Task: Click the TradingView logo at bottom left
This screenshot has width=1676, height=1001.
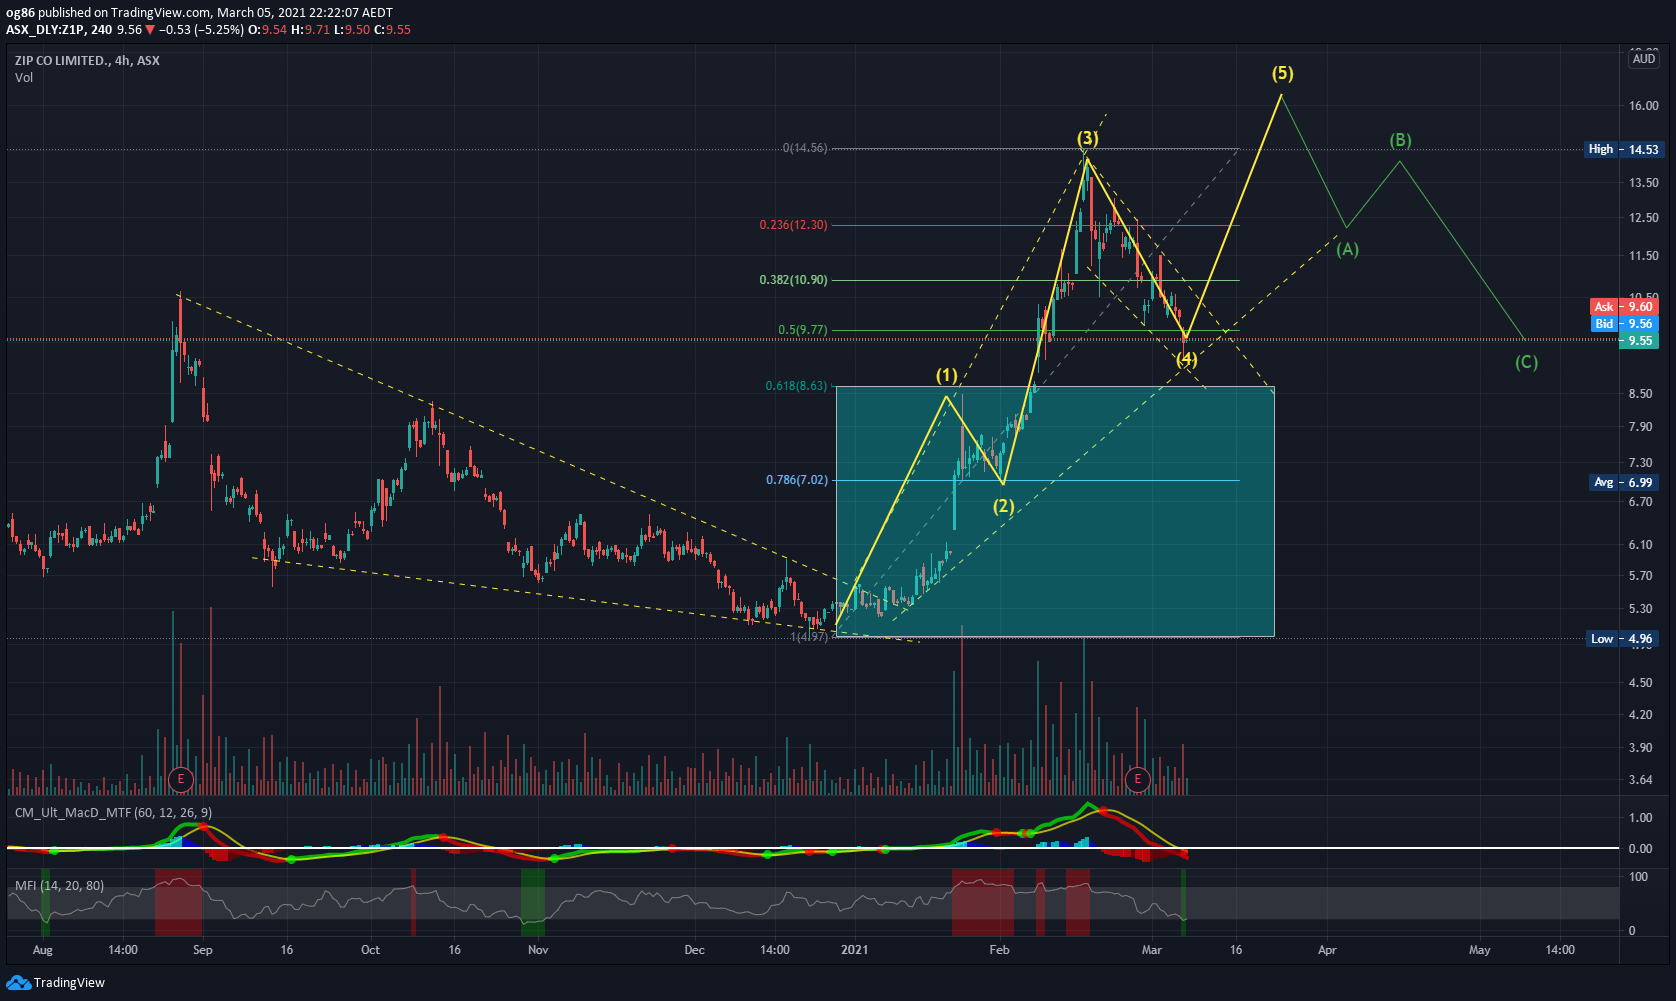Action: [55, 983]
